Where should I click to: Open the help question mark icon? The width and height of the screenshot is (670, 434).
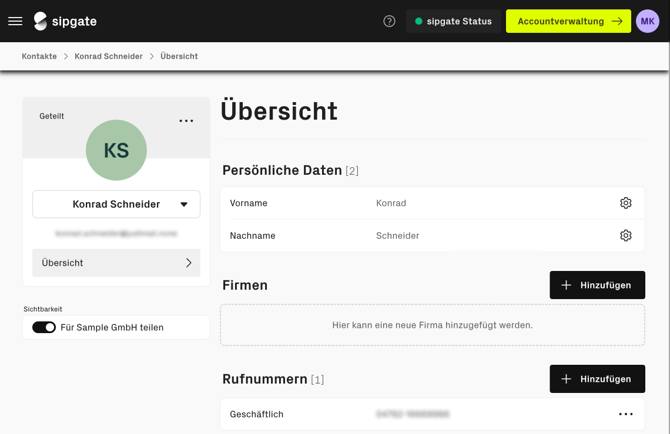point(389,21)
